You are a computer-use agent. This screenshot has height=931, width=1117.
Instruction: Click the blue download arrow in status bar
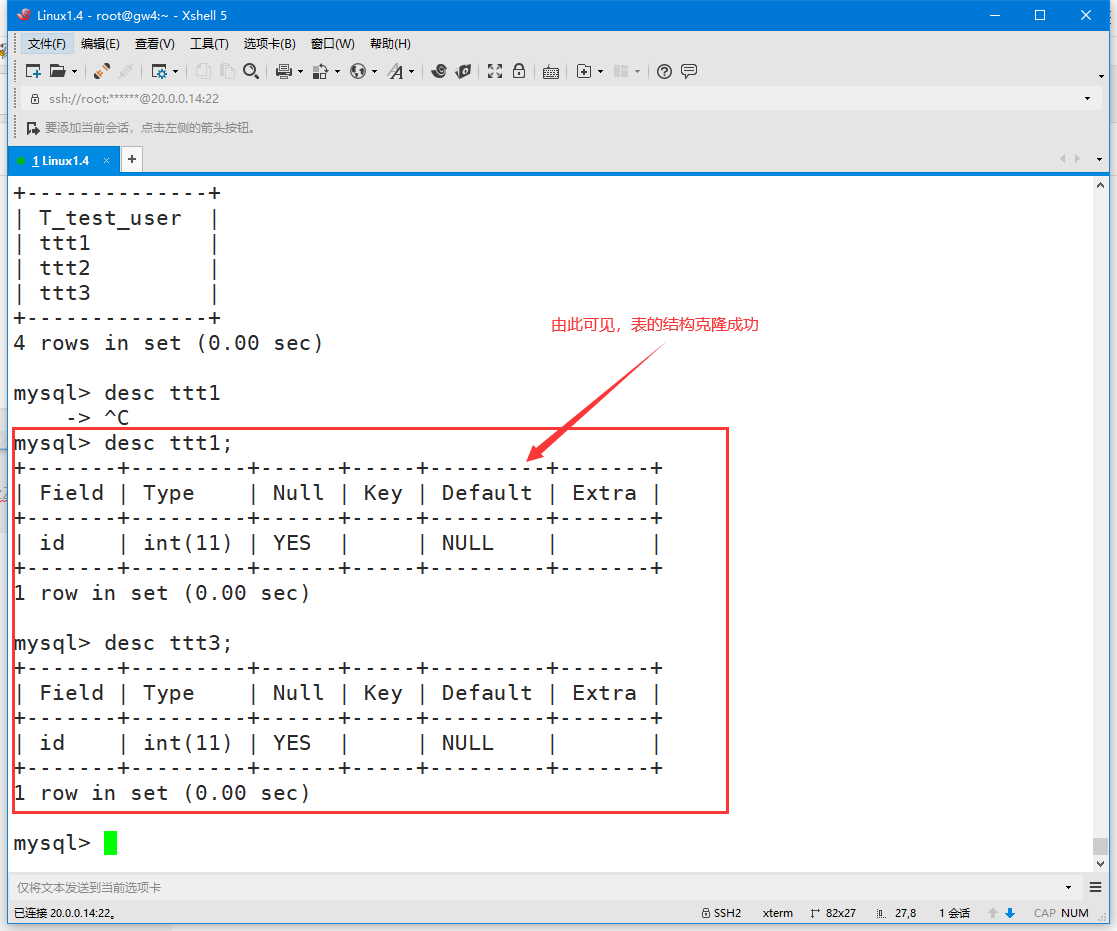(1009, 913)
